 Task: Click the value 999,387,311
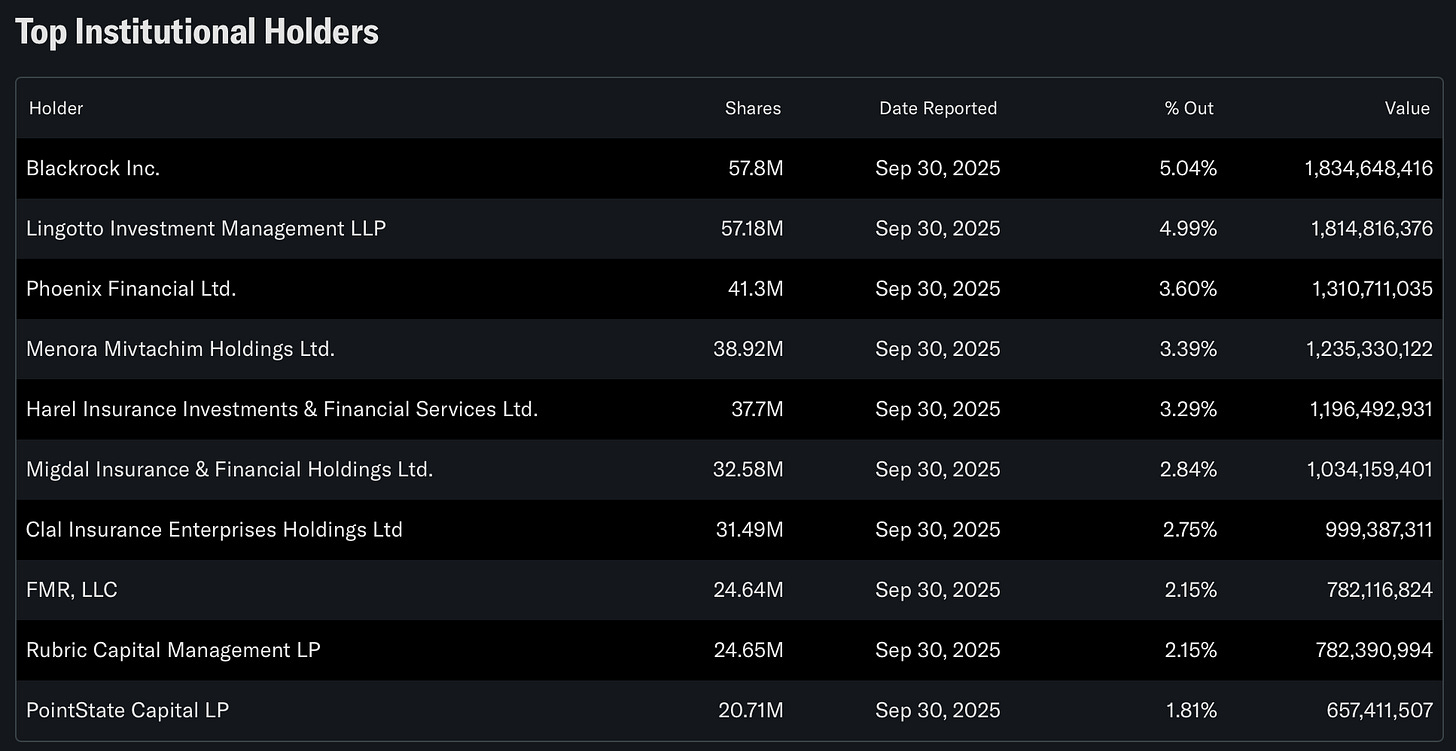pyautogui.click(x=1379, y=529)
